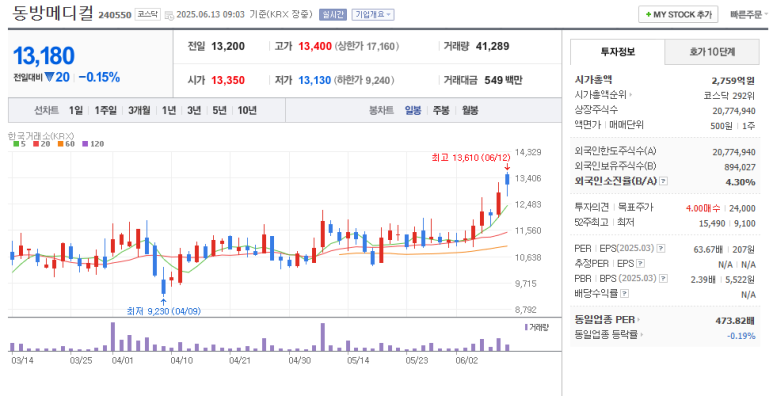Click help icon next to 외국인소진율(B/A)

coord(663,181)
